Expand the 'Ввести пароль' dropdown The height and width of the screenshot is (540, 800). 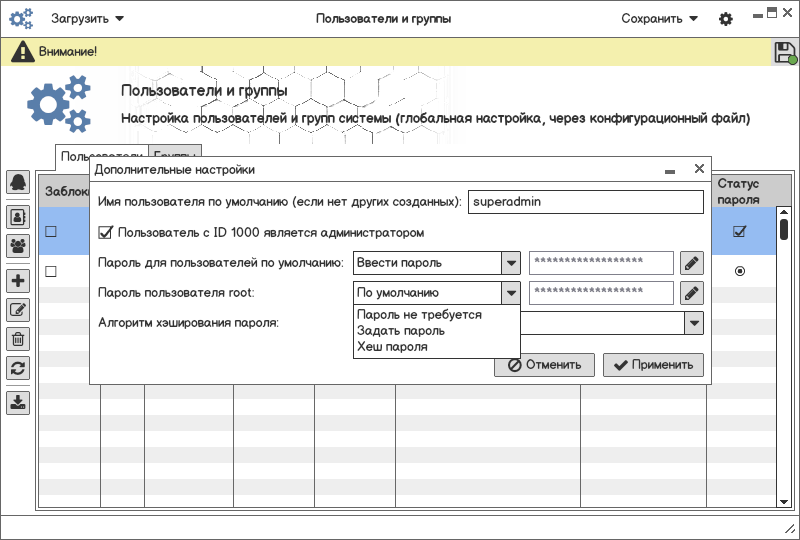coord(511,263)
